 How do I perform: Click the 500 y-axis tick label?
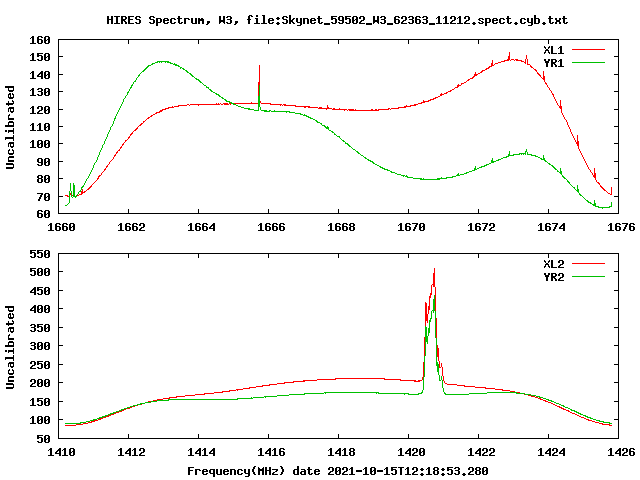coord(40,272)
